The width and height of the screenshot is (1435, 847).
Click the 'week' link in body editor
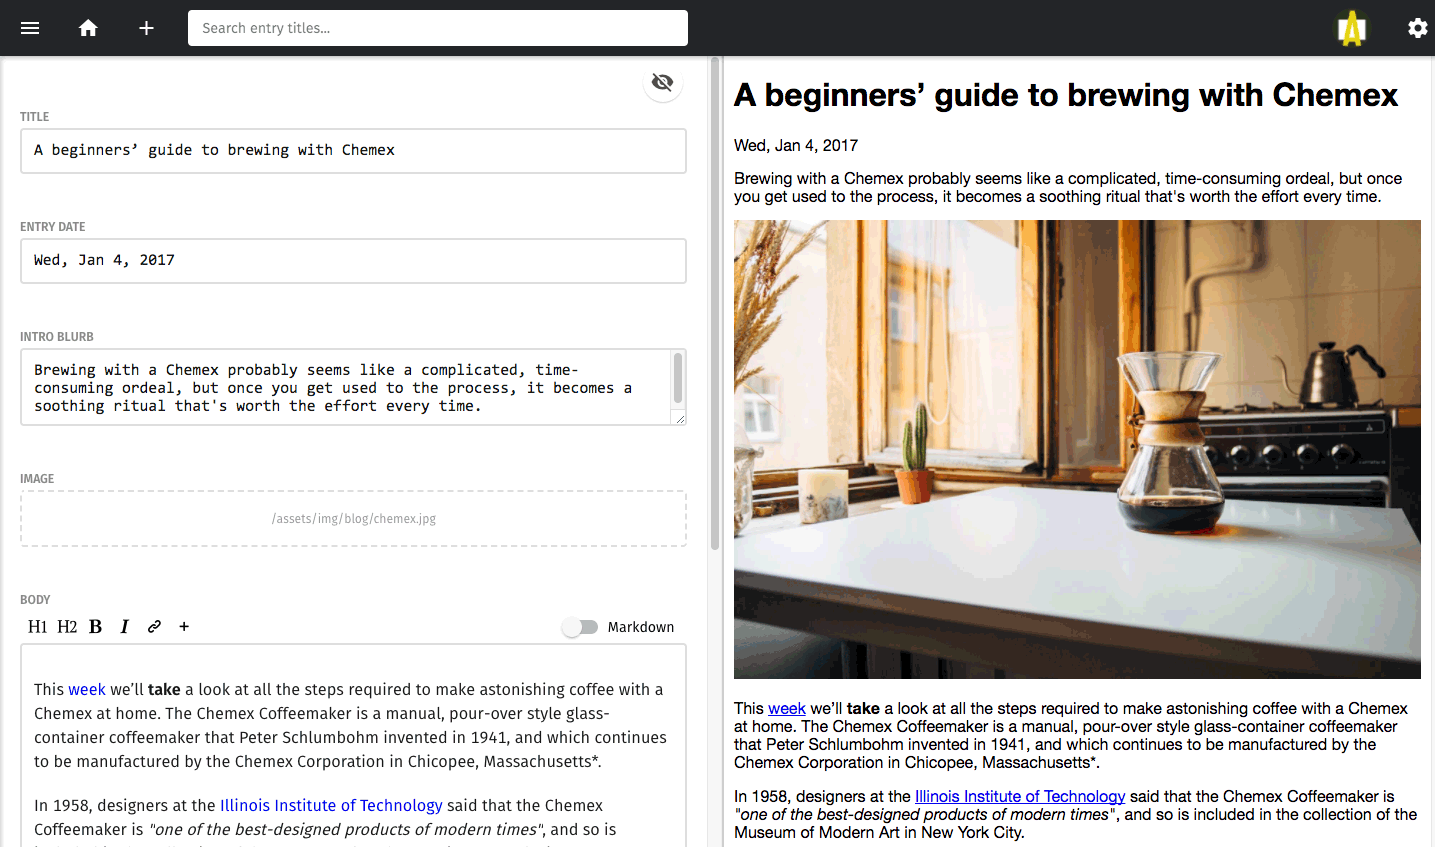(x=87, y=689)
